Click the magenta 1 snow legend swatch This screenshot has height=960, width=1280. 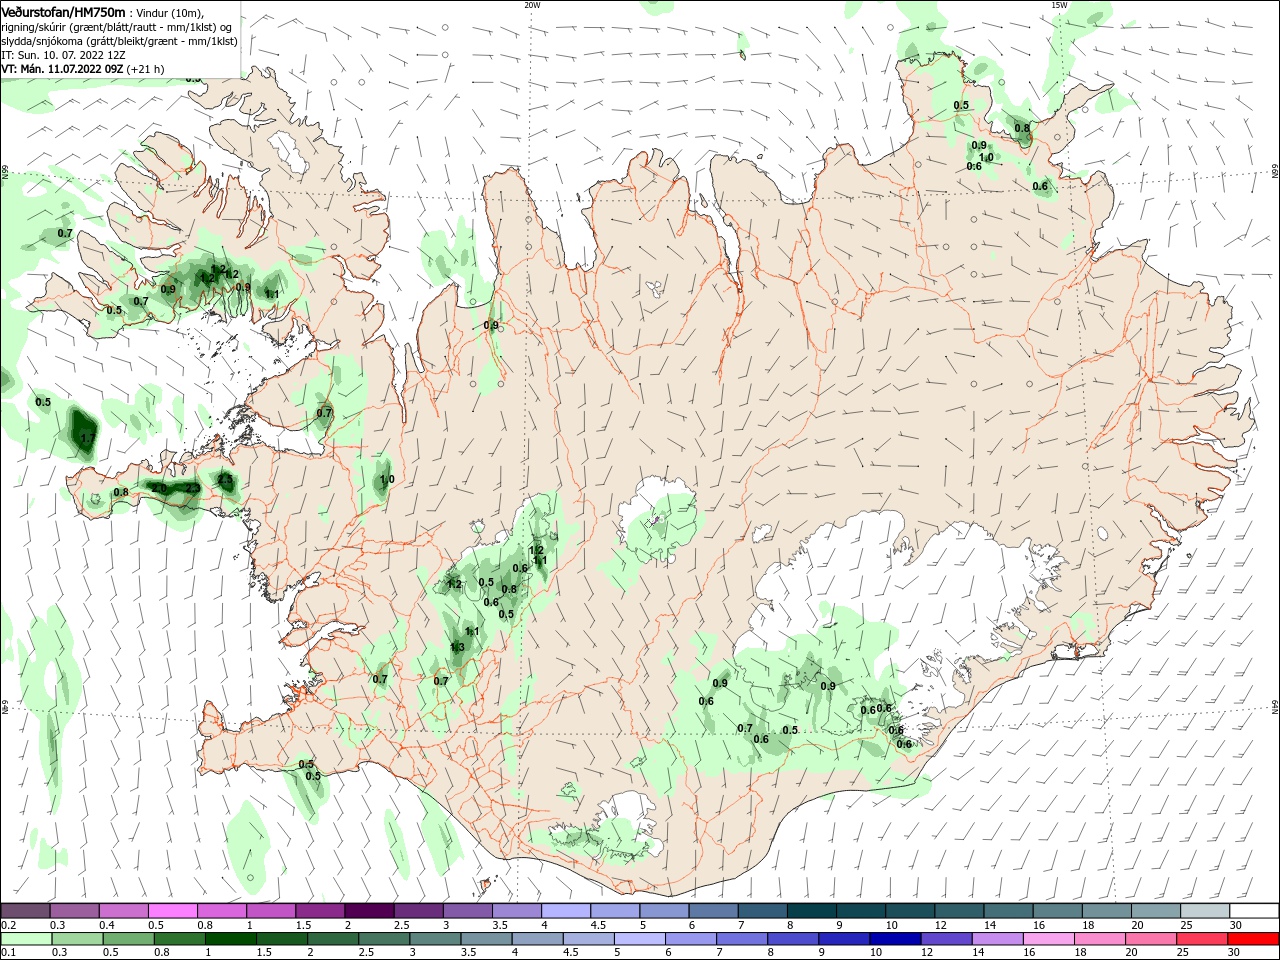[271, 911]
